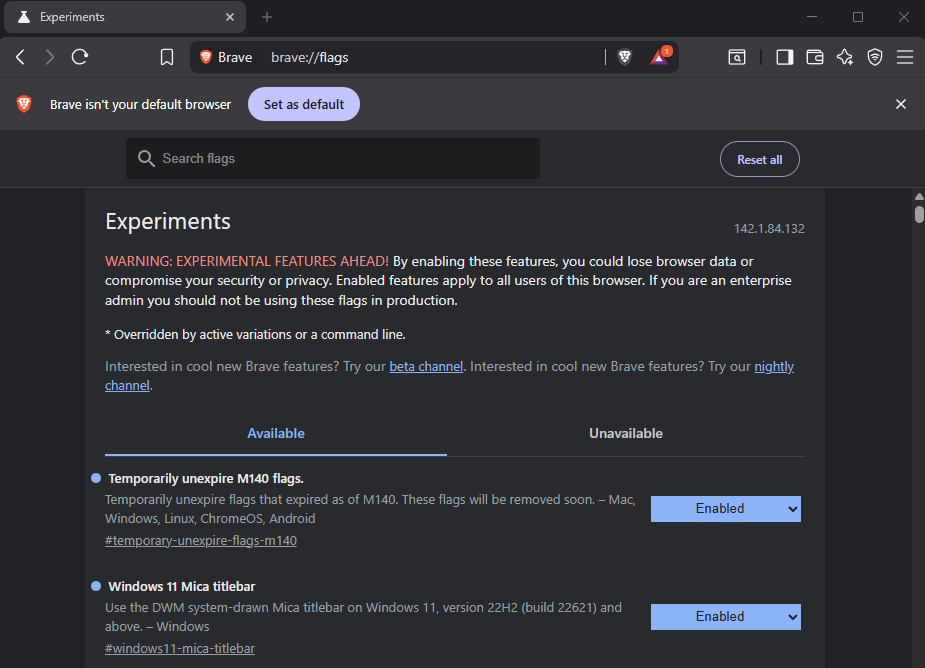Click the version number 142.1.84.132

coord(769,229)
